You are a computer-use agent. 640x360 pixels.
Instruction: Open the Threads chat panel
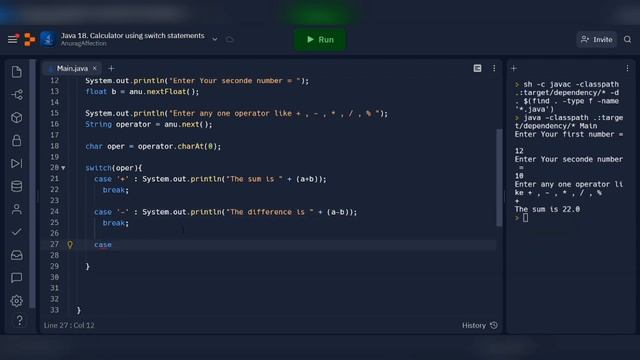coord(17,278)
